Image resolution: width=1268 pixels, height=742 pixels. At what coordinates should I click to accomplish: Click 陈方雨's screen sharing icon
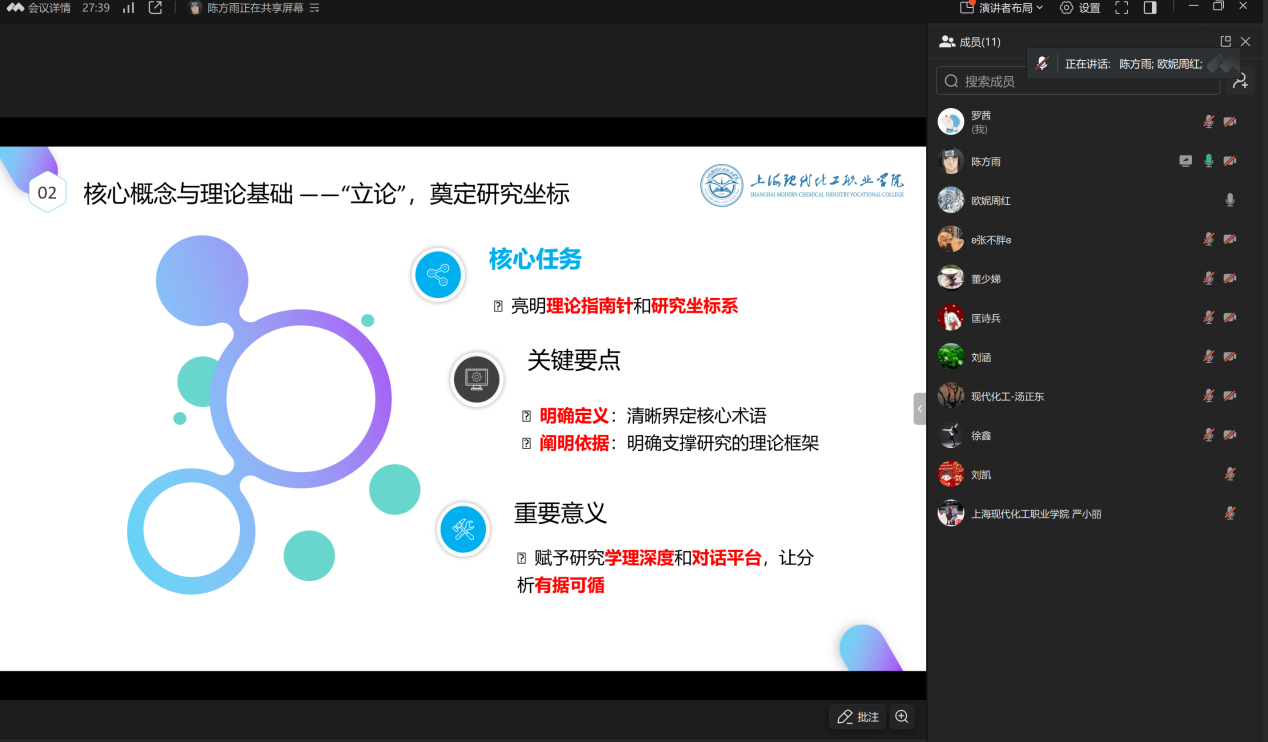pos(1186,161)
